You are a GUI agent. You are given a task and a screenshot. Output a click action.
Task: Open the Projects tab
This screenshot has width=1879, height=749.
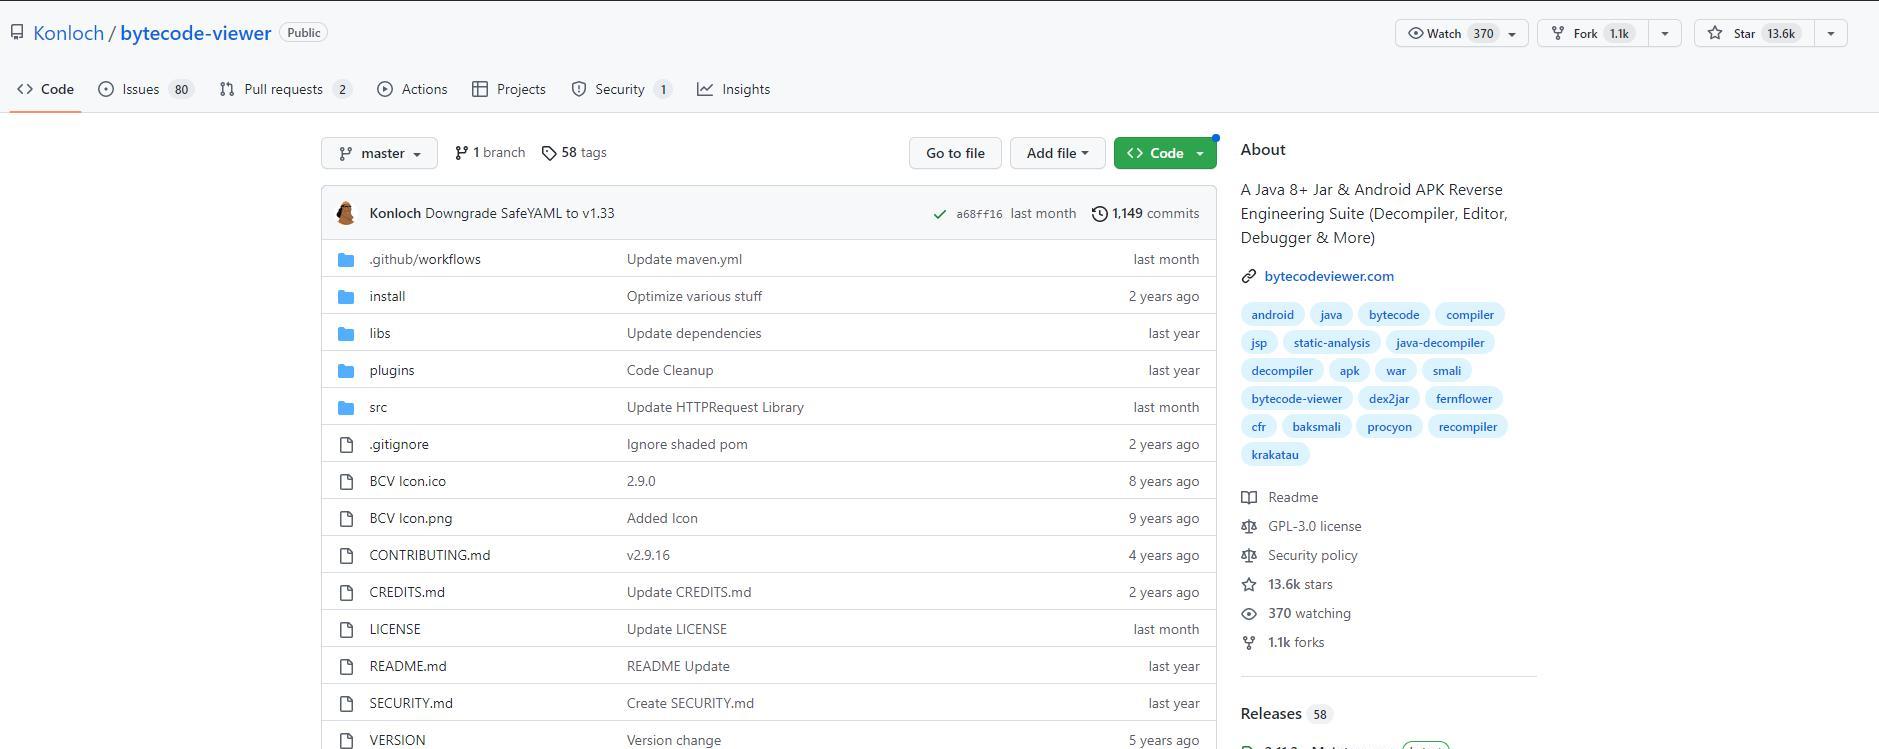coord(509,89)
